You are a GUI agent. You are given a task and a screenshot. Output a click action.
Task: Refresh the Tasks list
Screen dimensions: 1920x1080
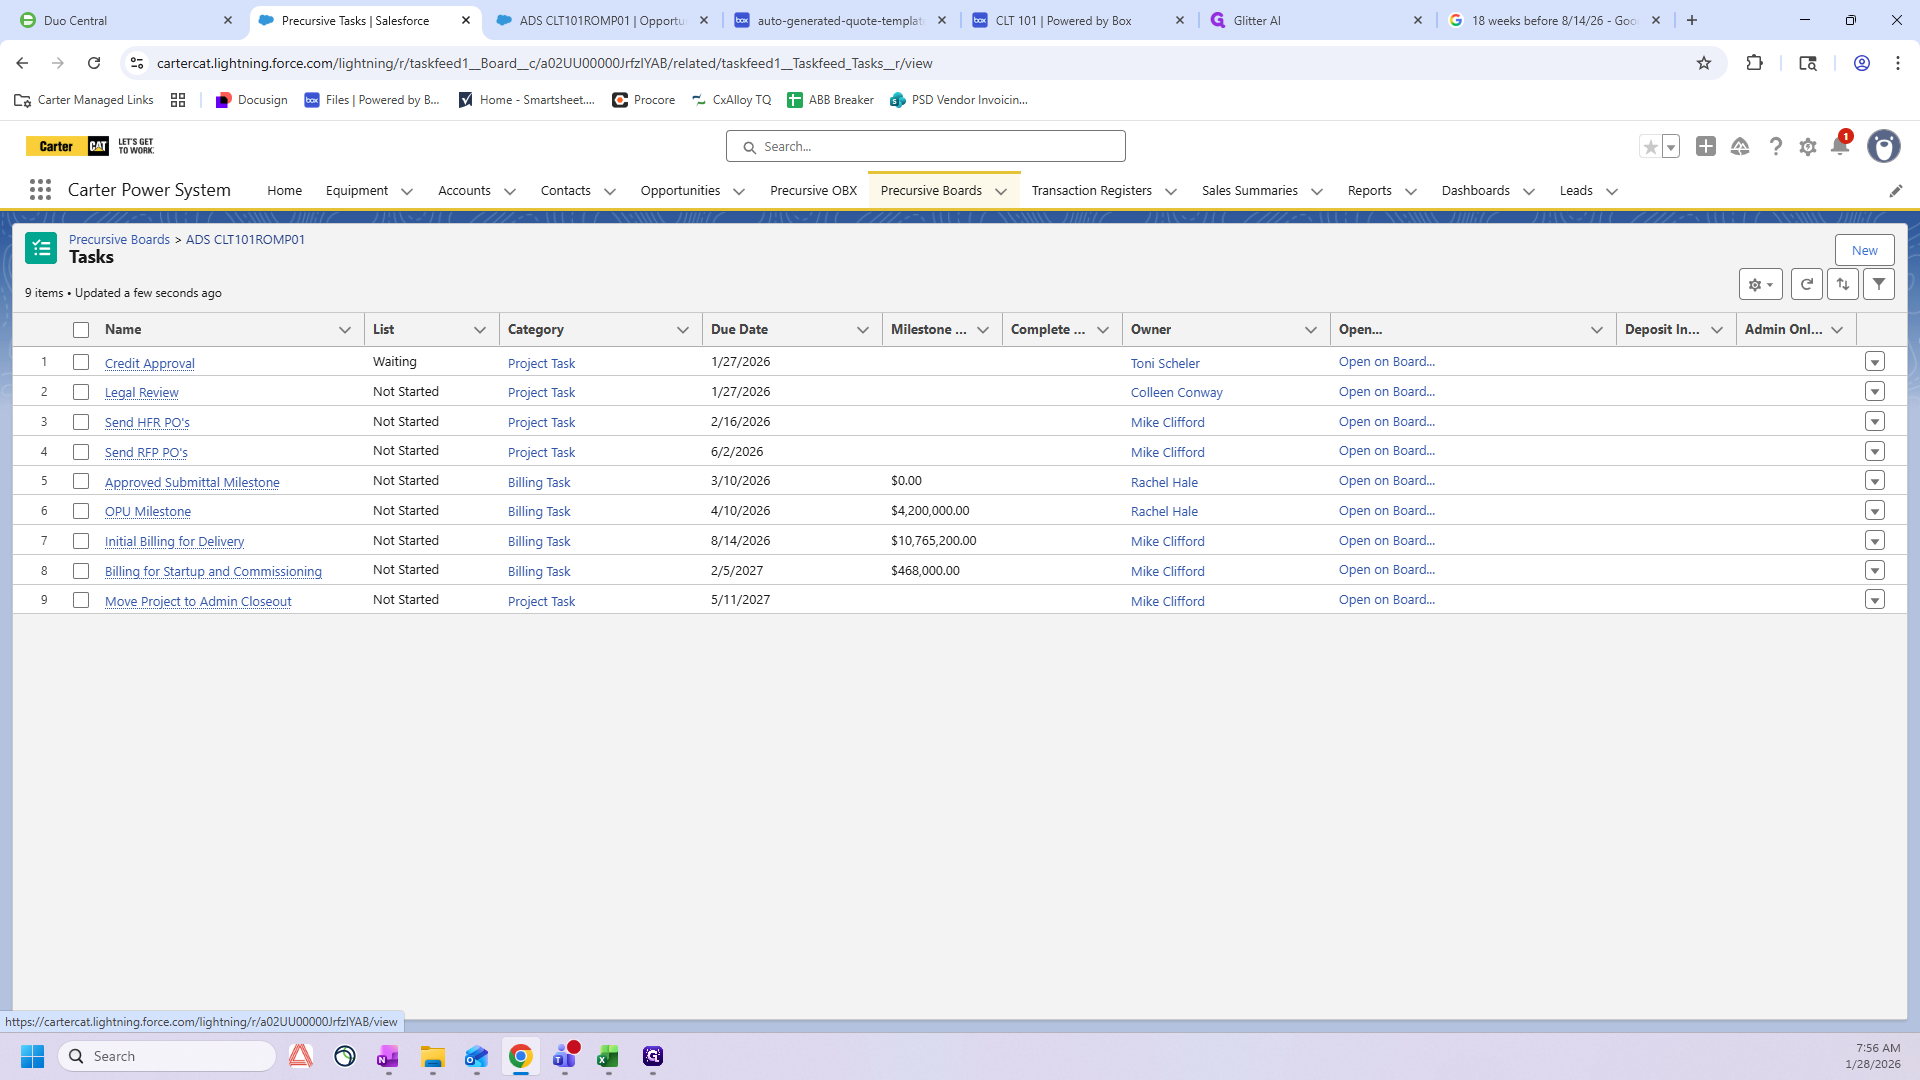point(1806,284)
